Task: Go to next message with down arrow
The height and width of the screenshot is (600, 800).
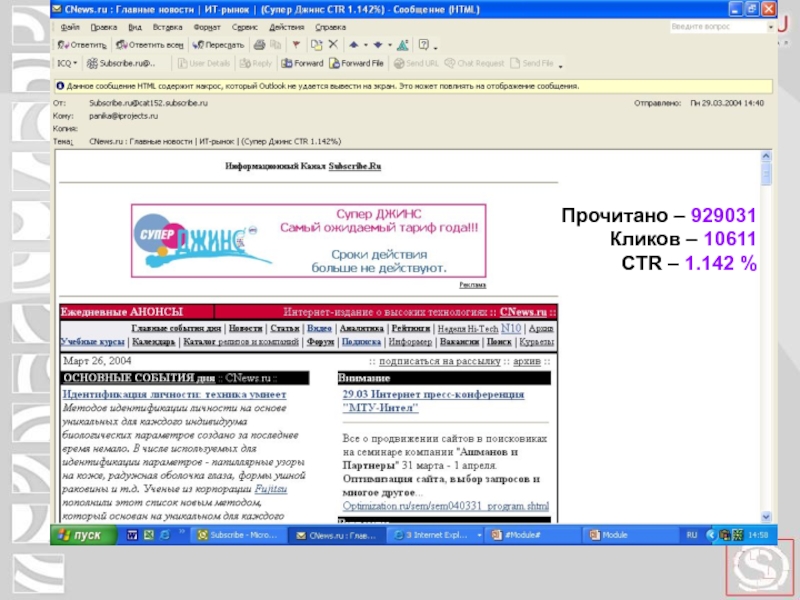Action: (378, 45)
